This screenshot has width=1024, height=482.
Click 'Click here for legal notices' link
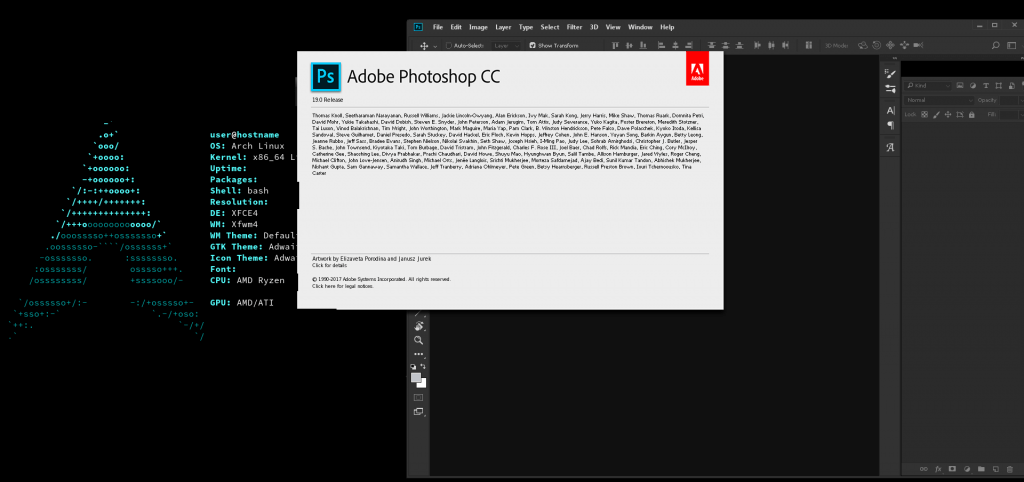[343, 286]
